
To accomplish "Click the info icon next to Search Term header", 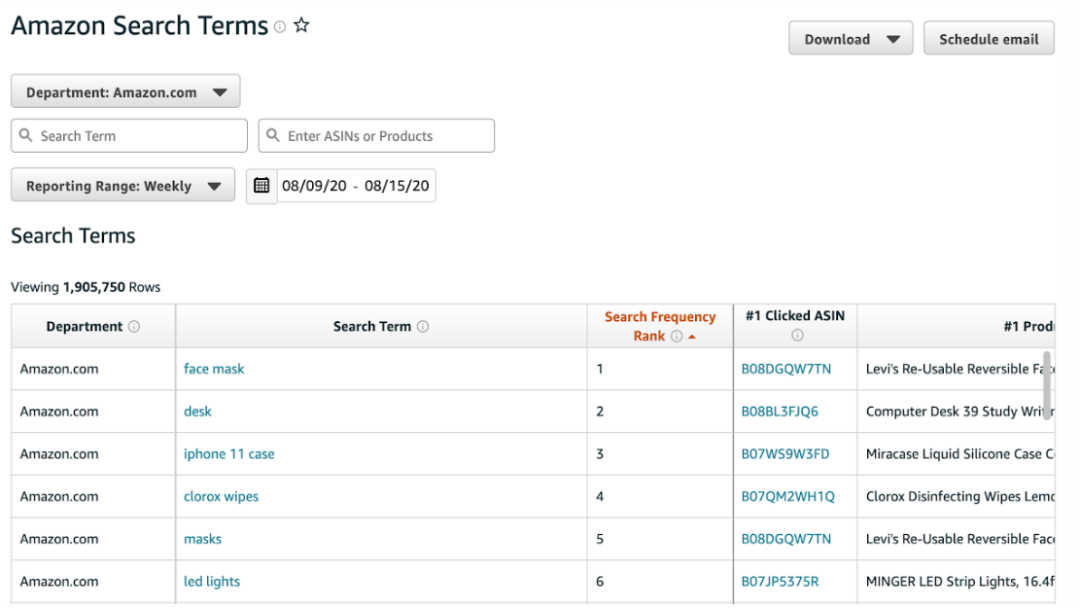I will [x=423, y=327].
